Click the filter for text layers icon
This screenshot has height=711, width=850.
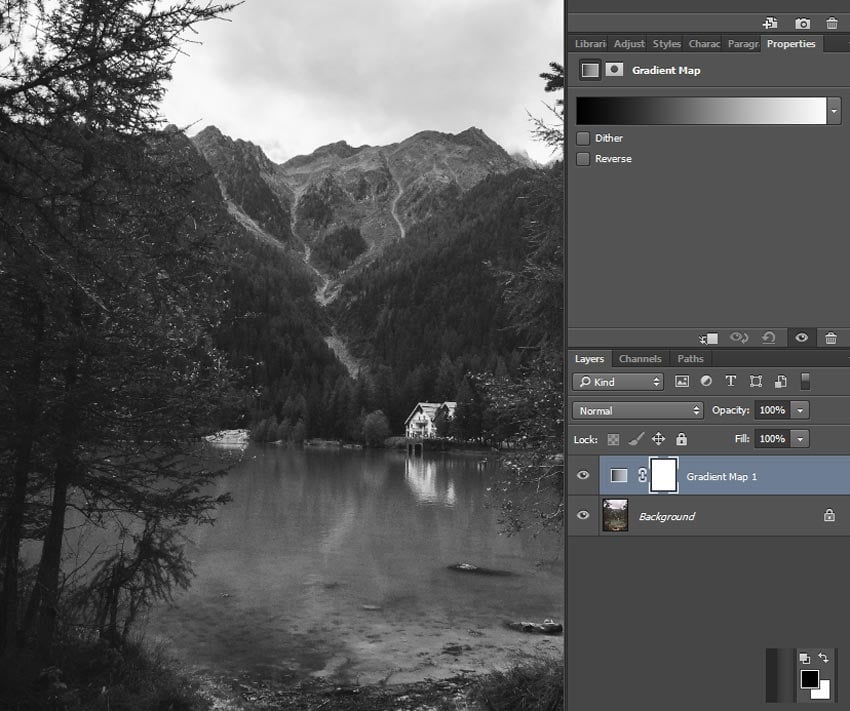click(730, 381)
